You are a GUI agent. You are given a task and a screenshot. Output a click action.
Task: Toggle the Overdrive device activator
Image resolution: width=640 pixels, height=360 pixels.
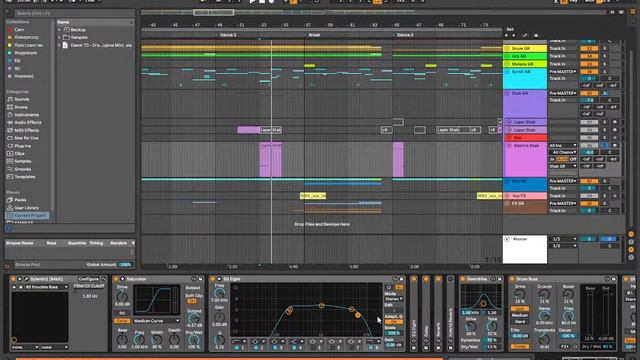click(x=462, y=279)
